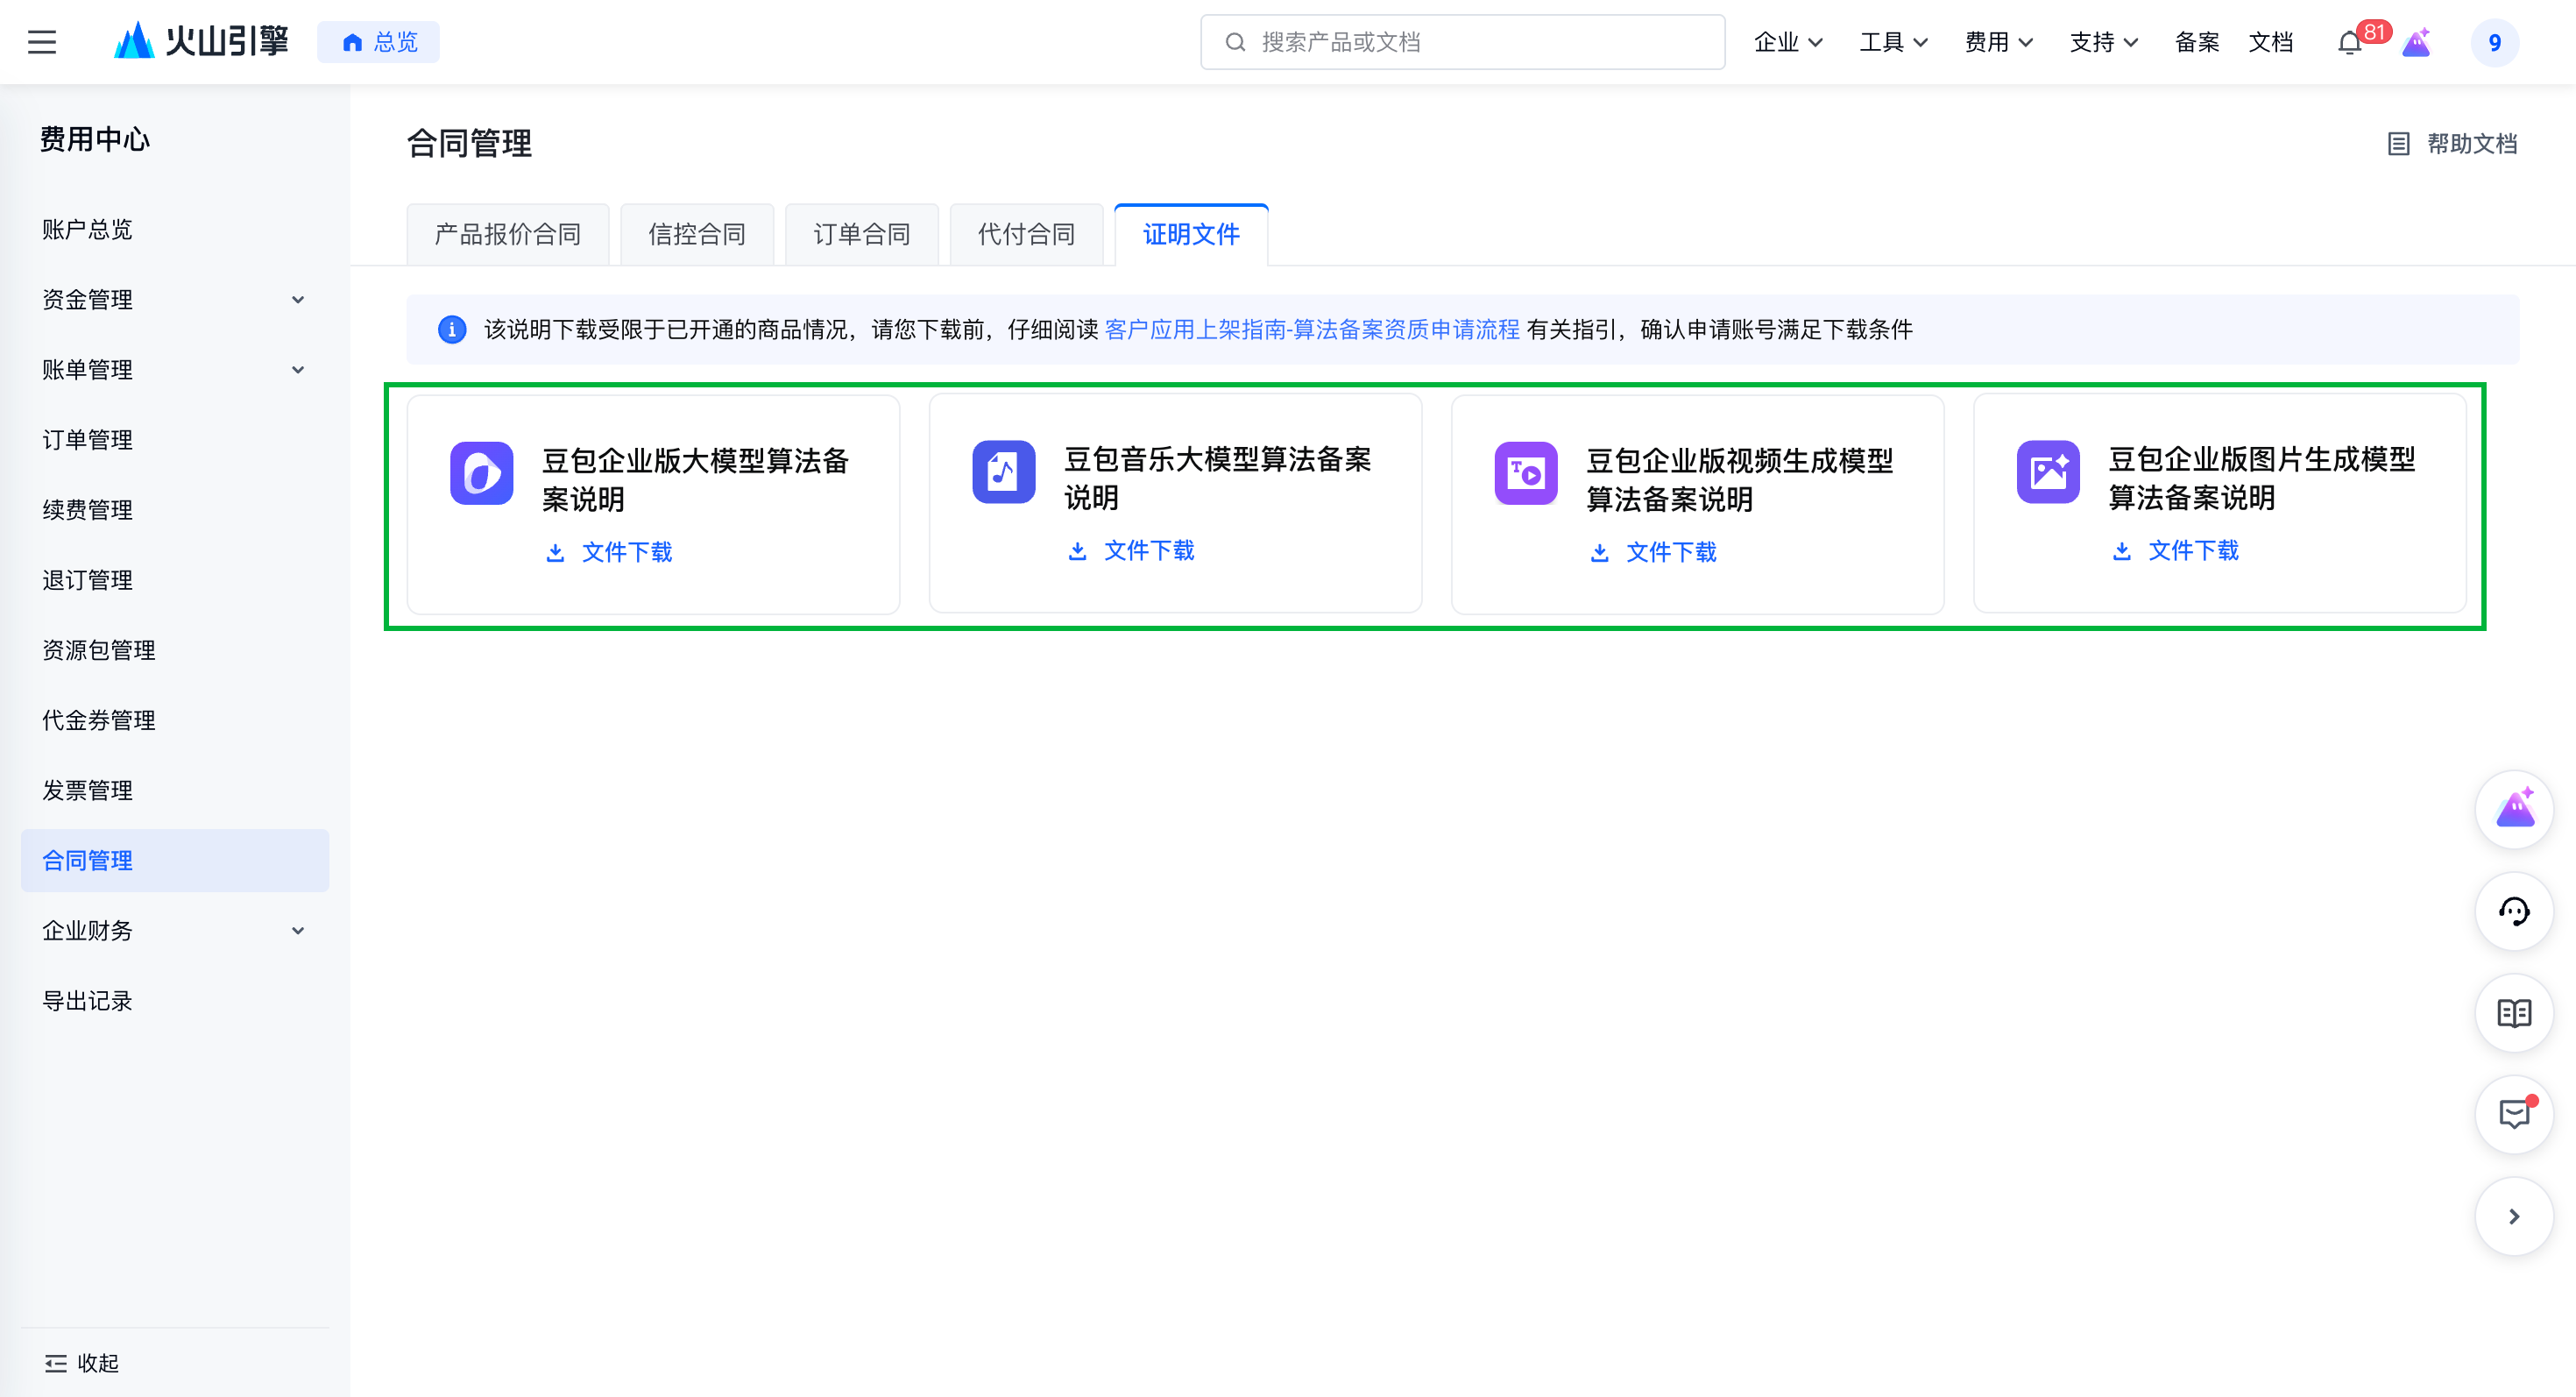Open the hamburger menu icon
The height and width of the screenshot is (1397, 2576).
pyautogui.click(x=41, y=42)
